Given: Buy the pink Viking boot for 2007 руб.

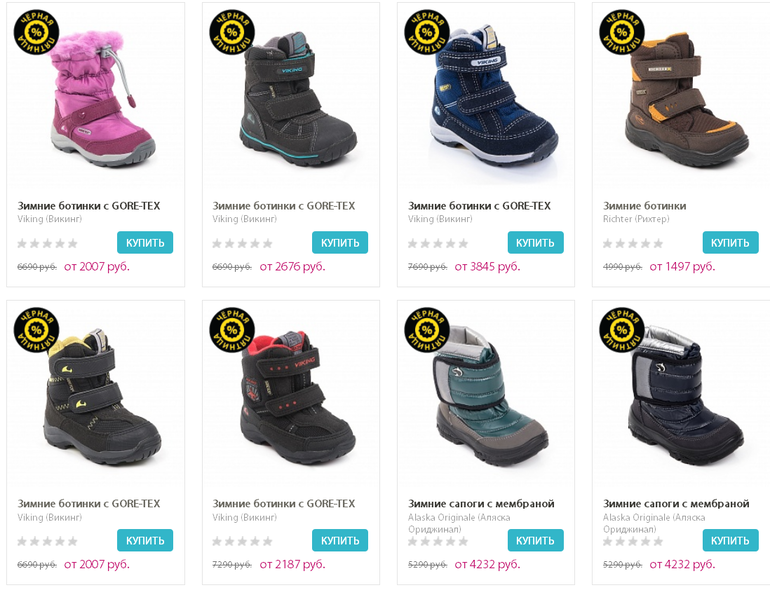Looking at the screenshot, I should (145, 243).
